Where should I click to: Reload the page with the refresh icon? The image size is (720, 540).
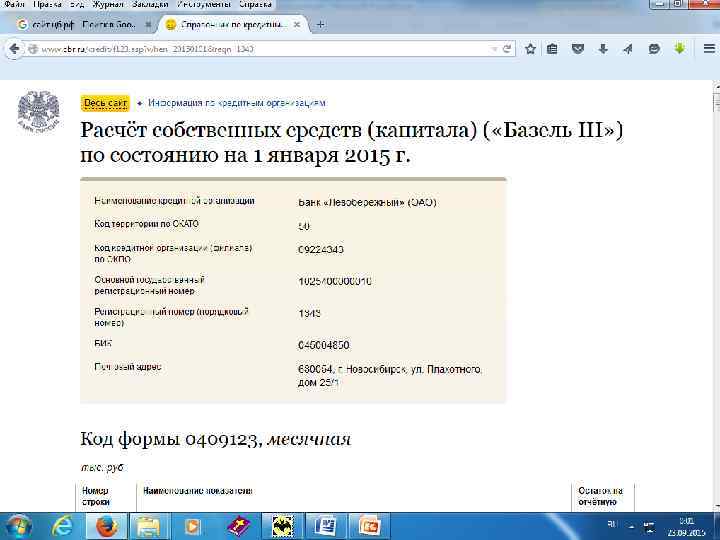pos(507,49)
